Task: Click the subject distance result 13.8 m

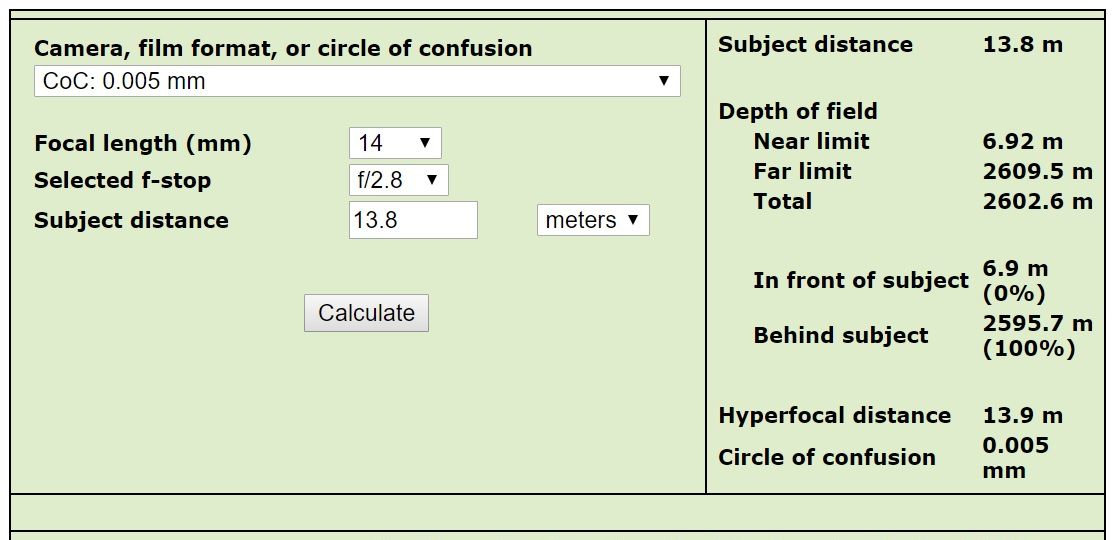Action: pyautogui.click(x=1023, y=44)
